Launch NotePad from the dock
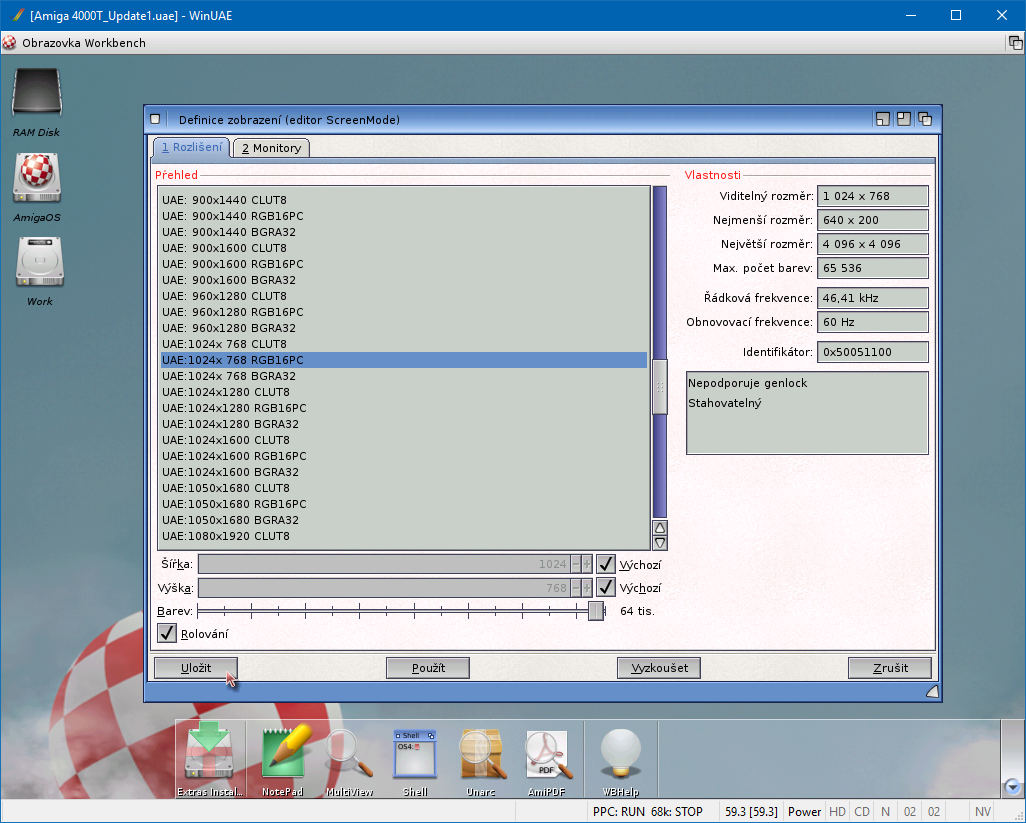This screenshot has width=1026, height=823. pos(282,755)
